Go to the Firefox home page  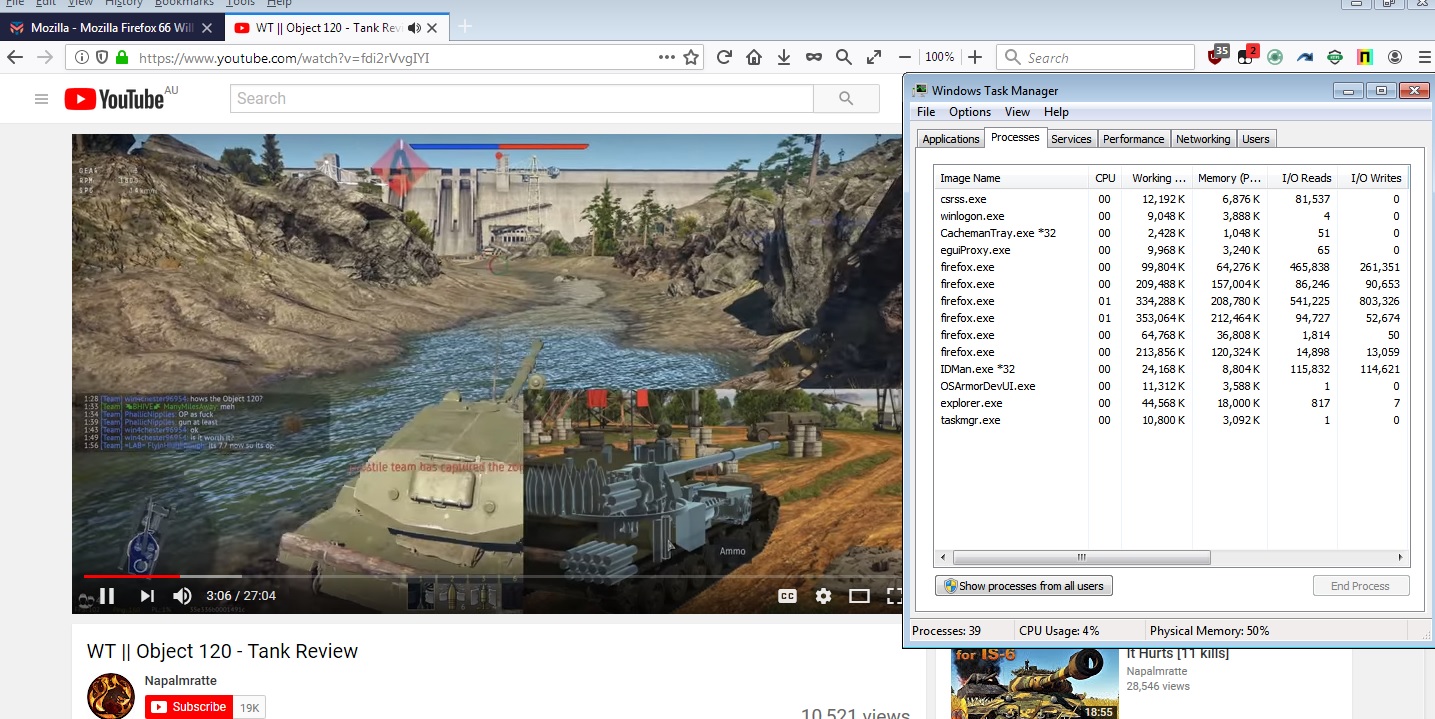[754, 58]
